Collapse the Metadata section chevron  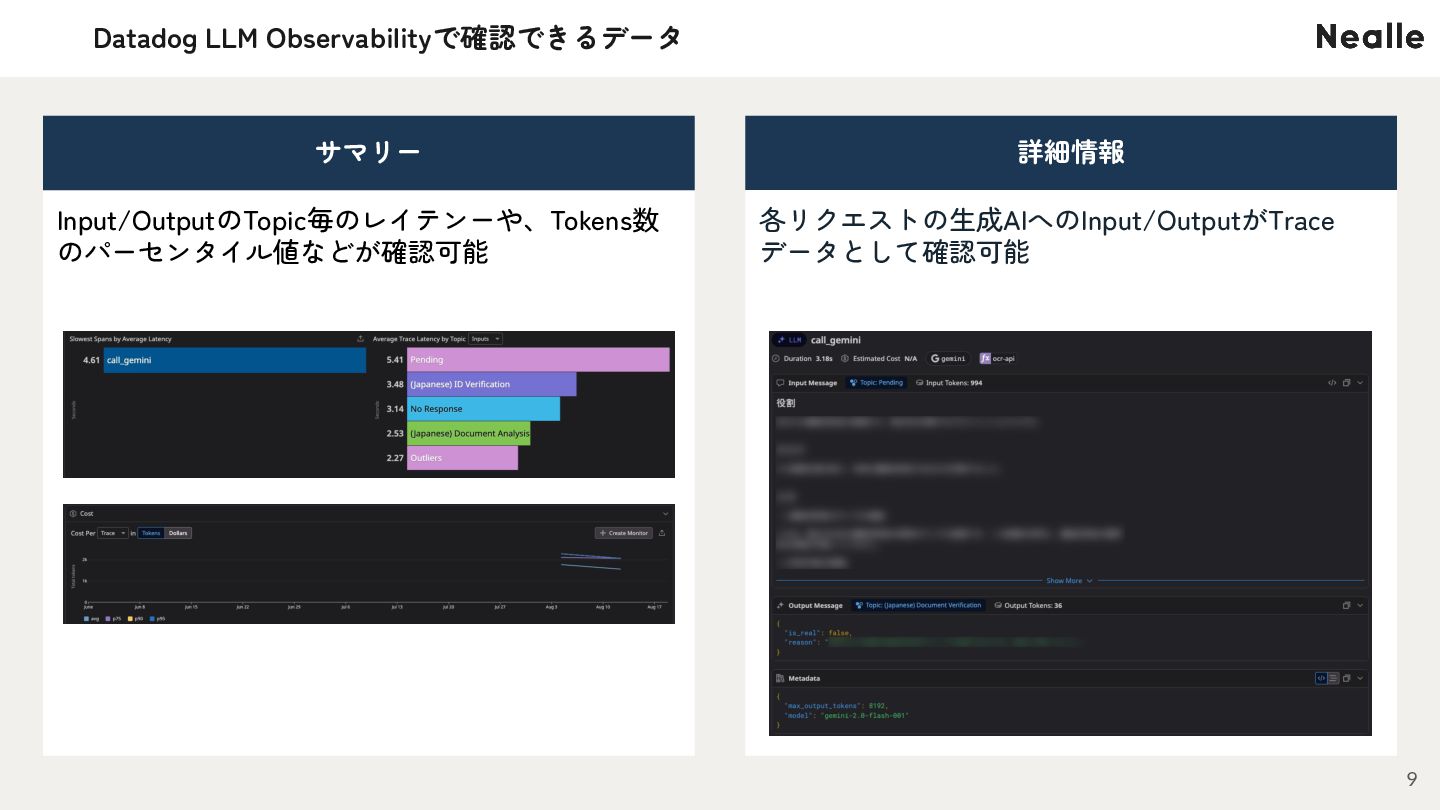point(1360,678)
